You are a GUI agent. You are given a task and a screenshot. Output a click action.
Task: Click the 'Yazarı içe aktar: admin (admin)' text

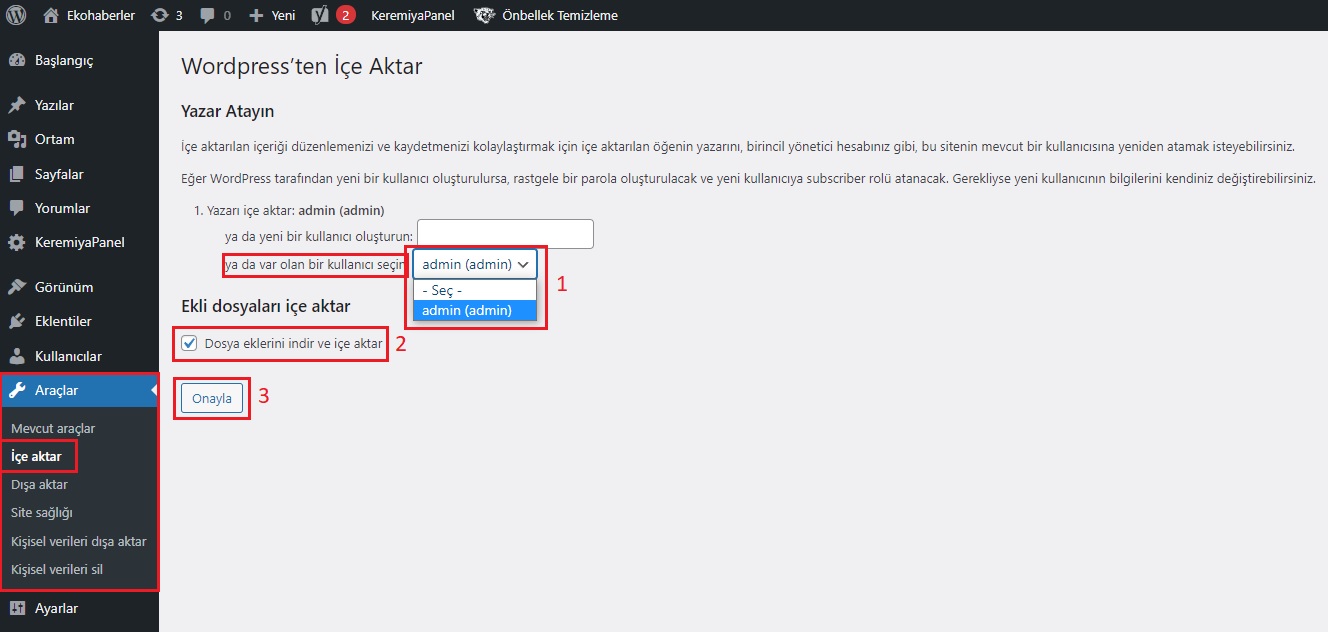[295, 211]
